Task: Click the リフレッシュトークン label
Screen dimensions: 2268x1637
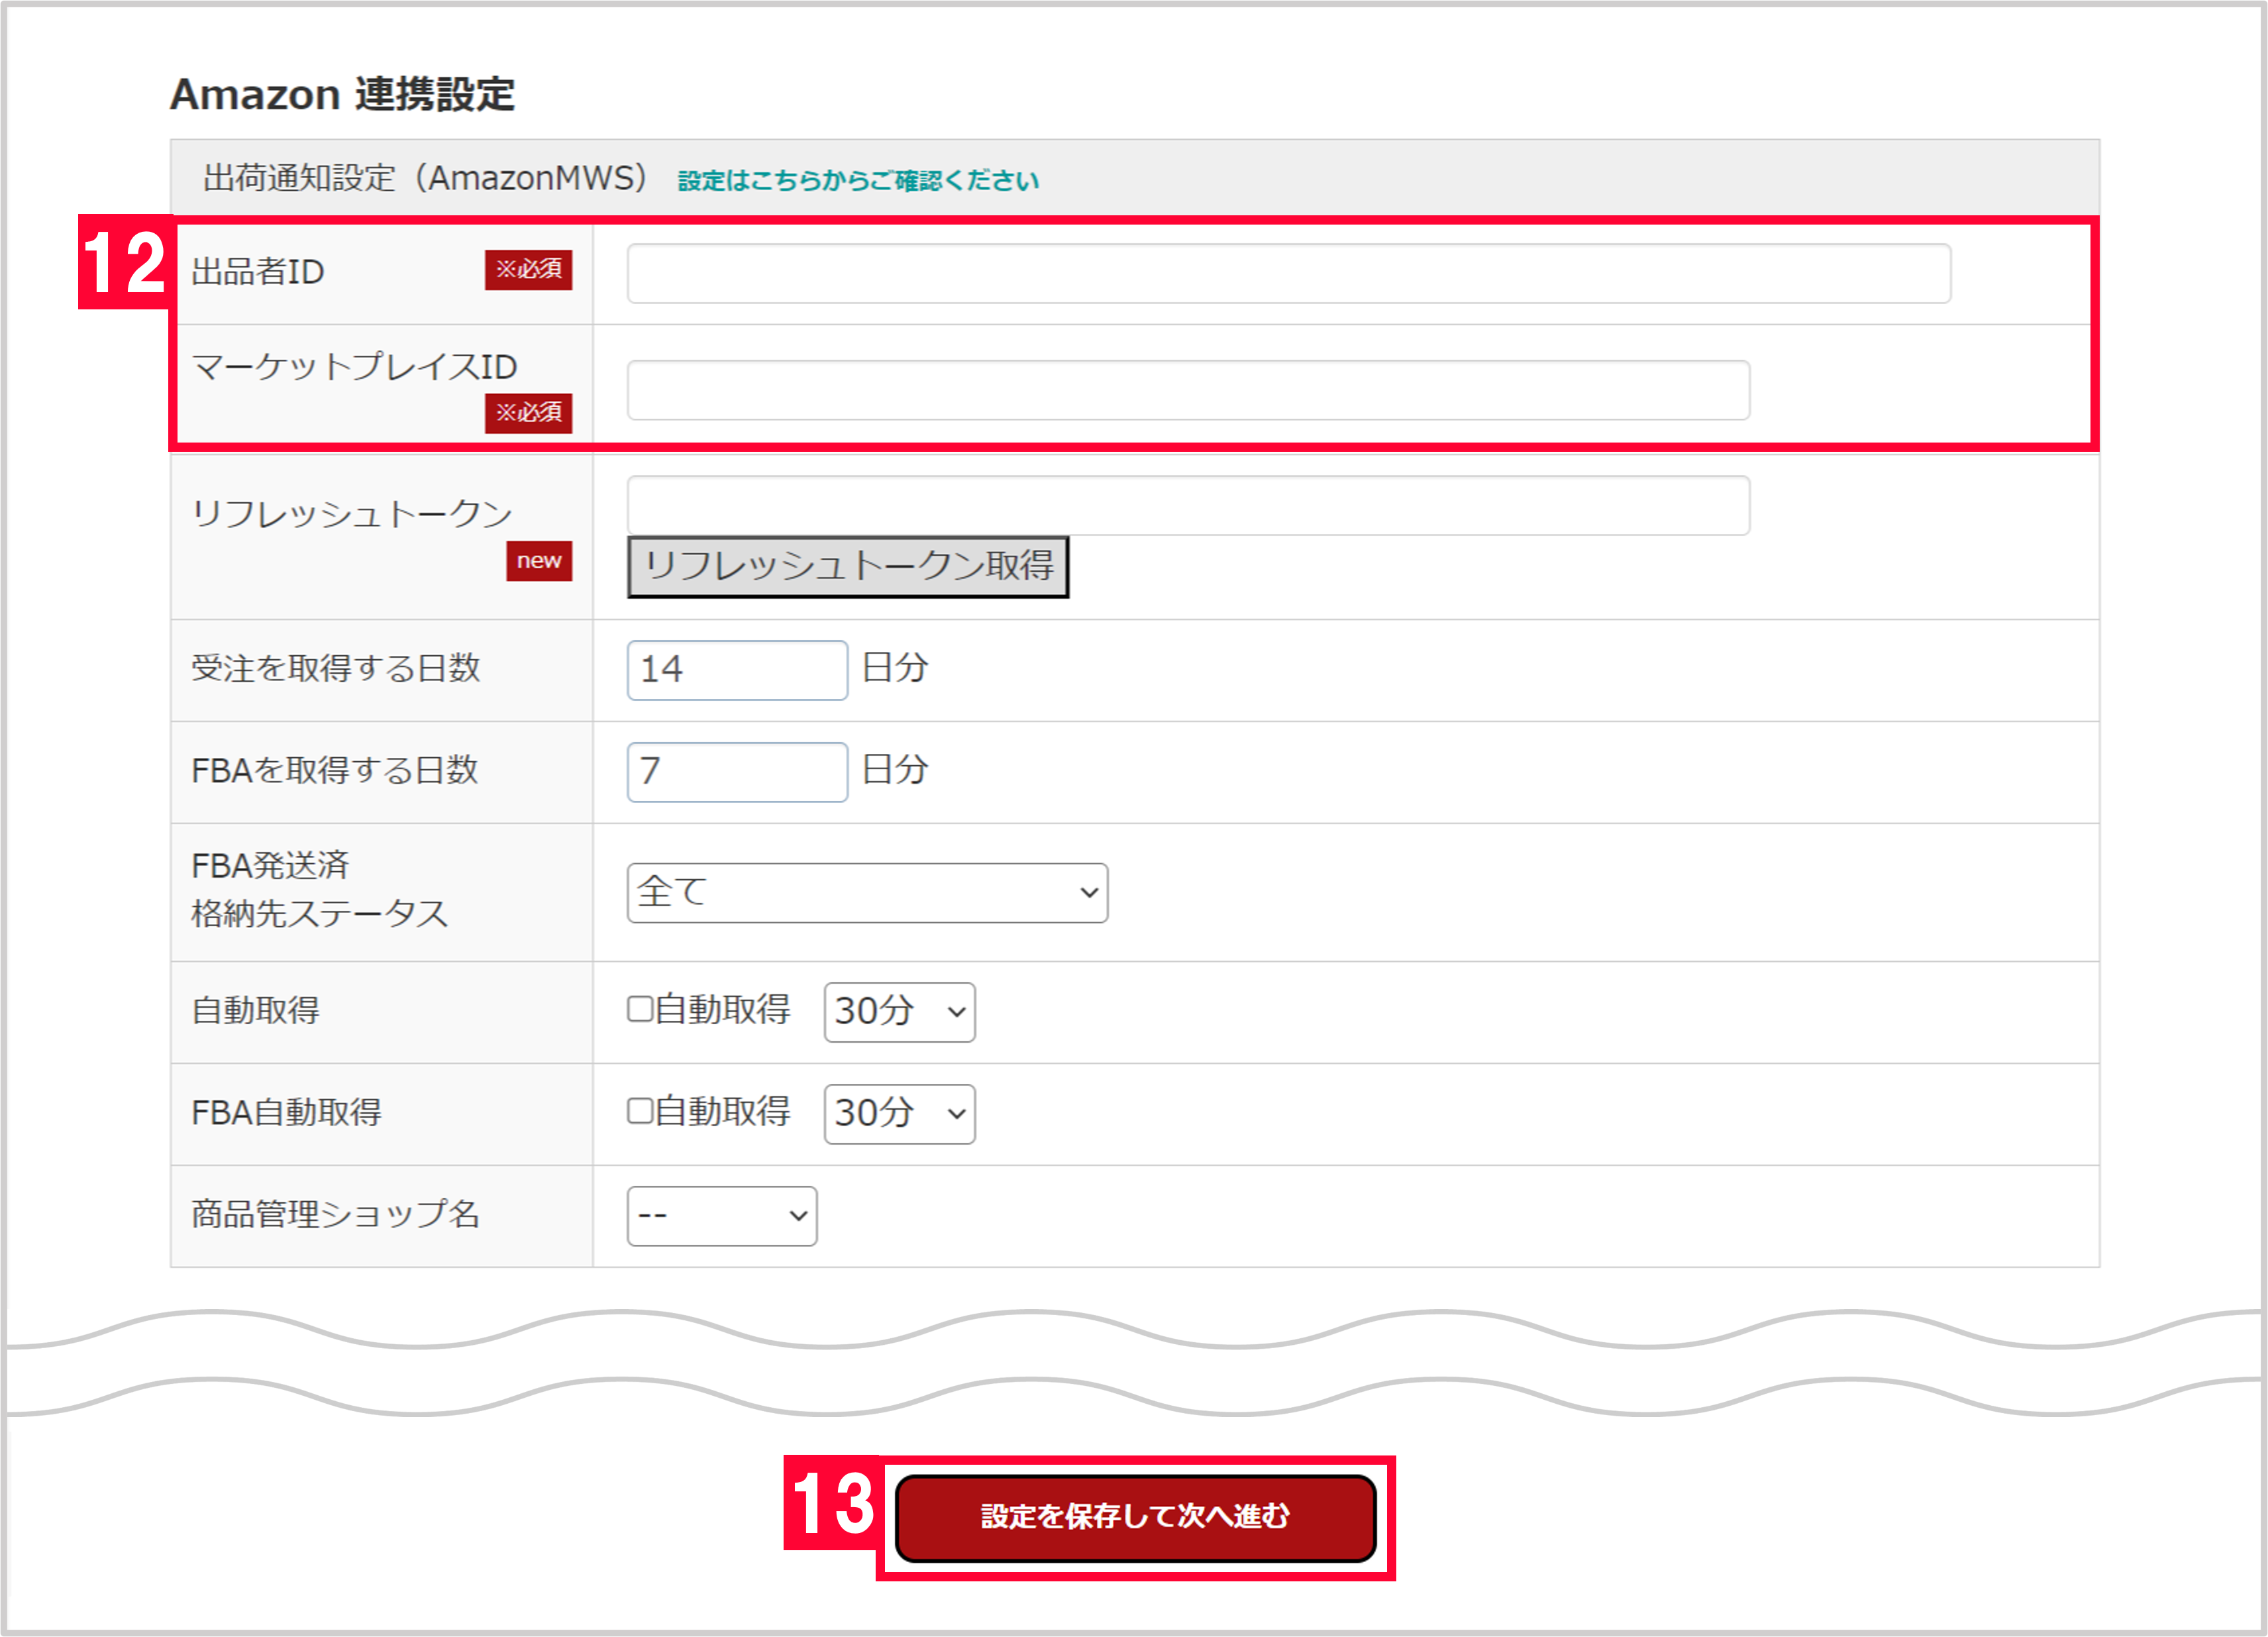Action: pyautogui.click(x=352, y=514)
